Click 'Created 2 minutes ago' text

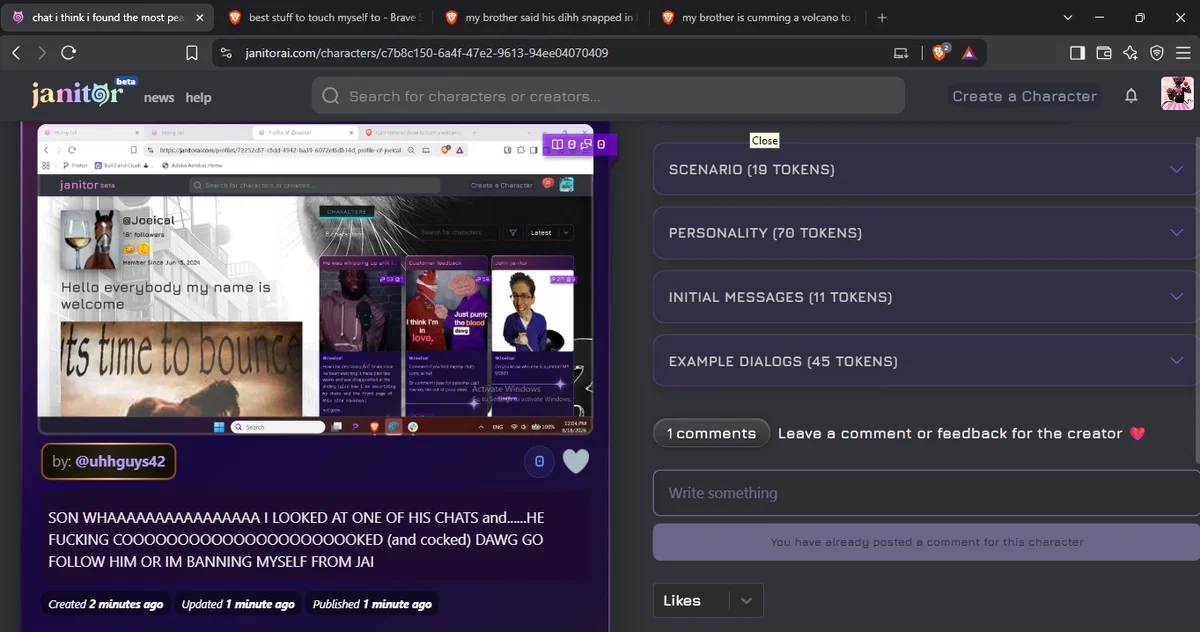(x=105, y=604)
